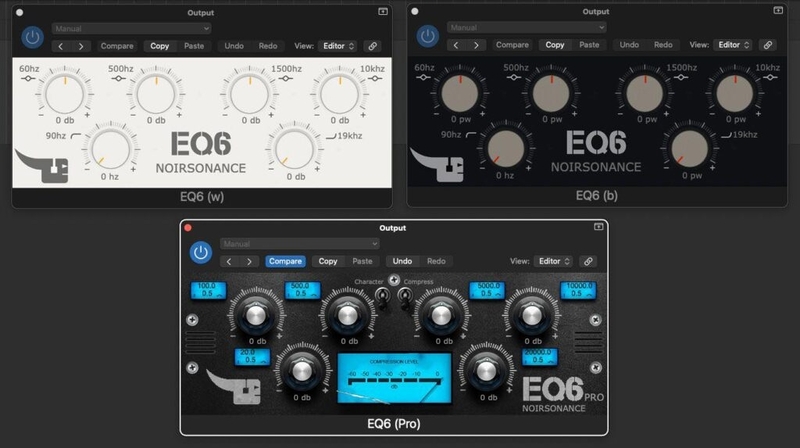Click Paste in EQ6 (b) window

click(589, 45)
